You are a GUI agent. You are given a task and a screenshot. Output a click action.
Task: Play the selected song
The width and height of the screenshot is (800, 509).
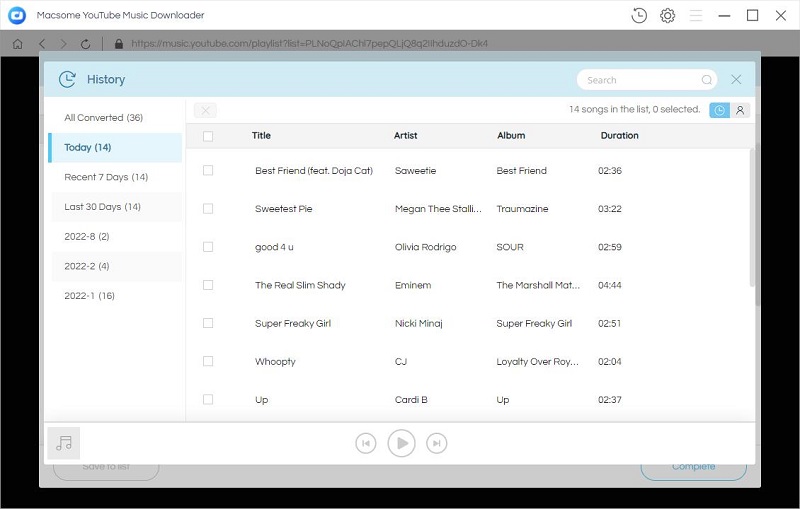click(x=401, y=443)
